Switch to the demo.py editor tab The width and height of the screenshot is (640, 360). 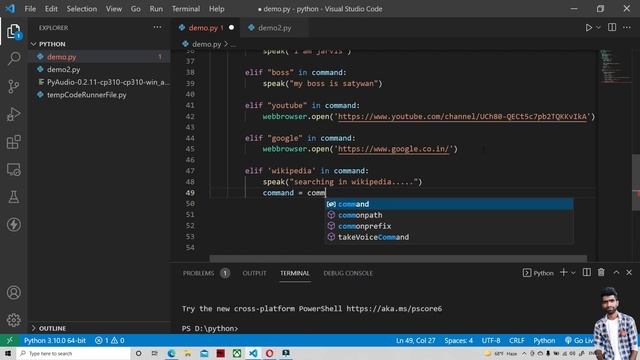tap(205, 28)
